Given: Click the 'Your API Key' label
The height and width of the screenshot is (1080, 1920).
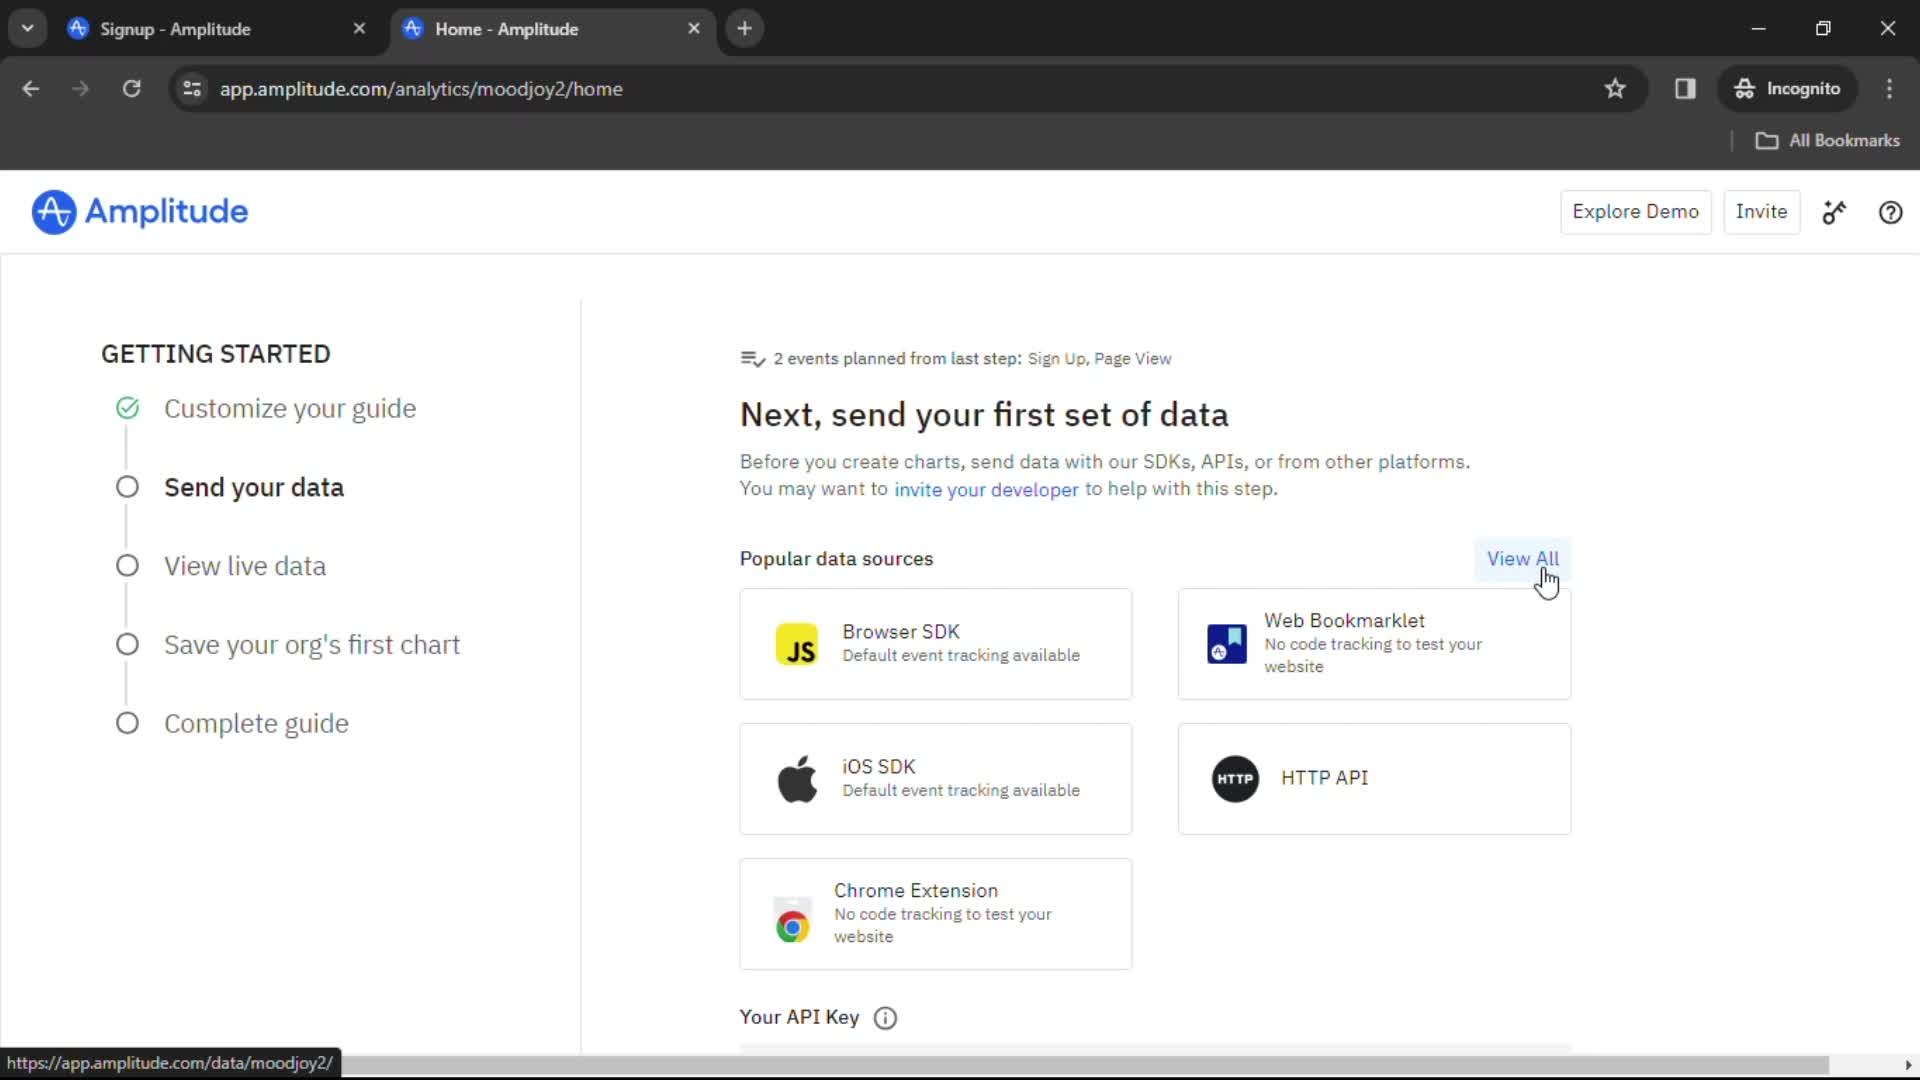Looking at the screenshot, I should 799,1017.
